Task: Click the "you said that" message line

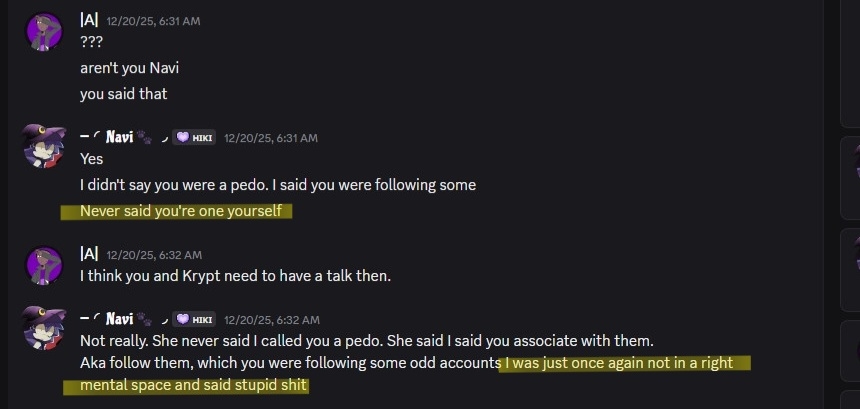Action: 123,94
